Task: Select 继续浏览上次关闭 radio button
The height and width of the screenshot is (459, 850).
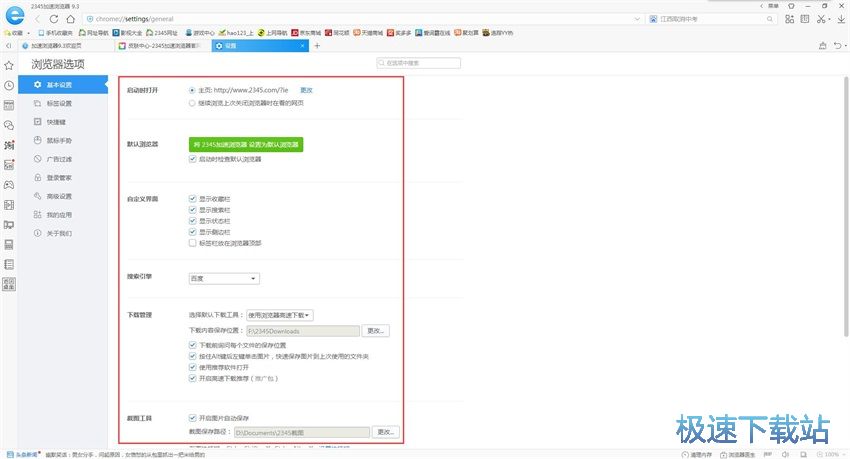Action: 192,103
